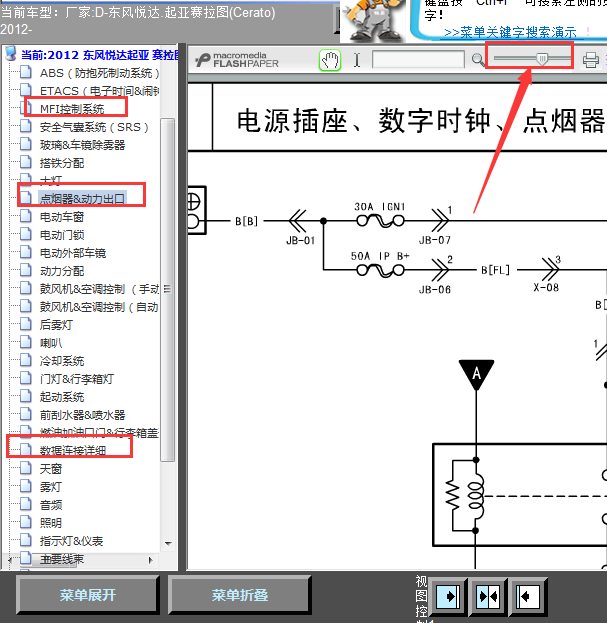This screenshot has height=625, width=607.
Task: Click the tree horizontal scrollbar right arrow
Action: click(x=151, y=560)
